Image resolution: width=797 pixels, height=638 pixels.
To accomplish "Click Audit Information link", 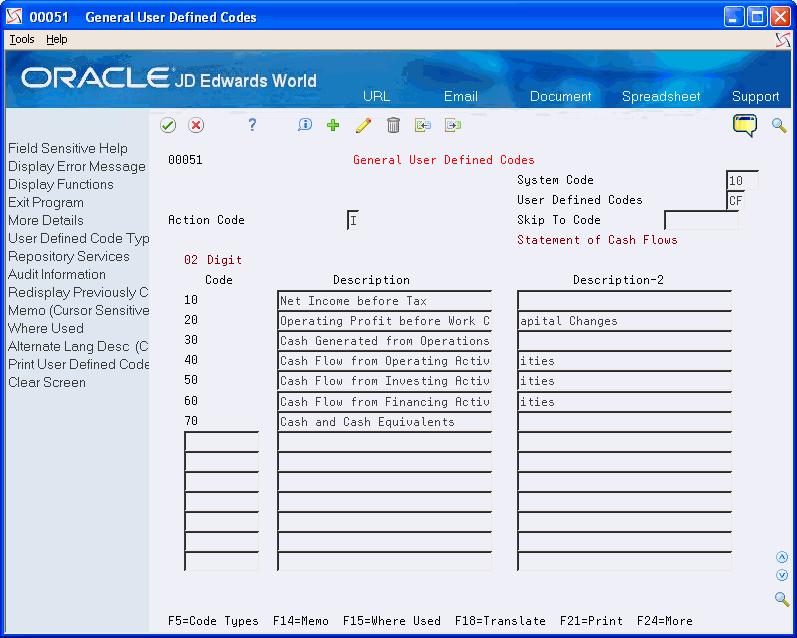I will (x=57, y=275).
